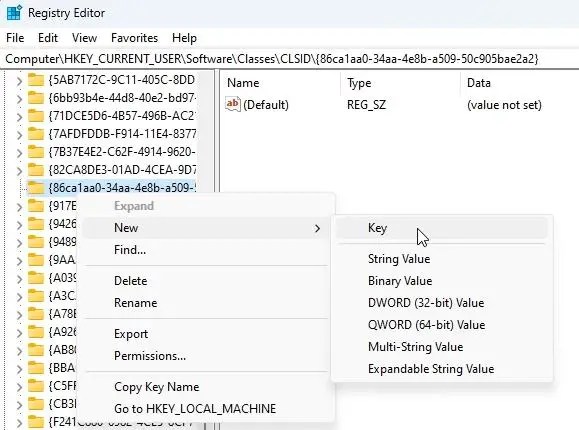Select Key from the New submenu
Viewport: 579px width, 430px height.
(442, 228)
